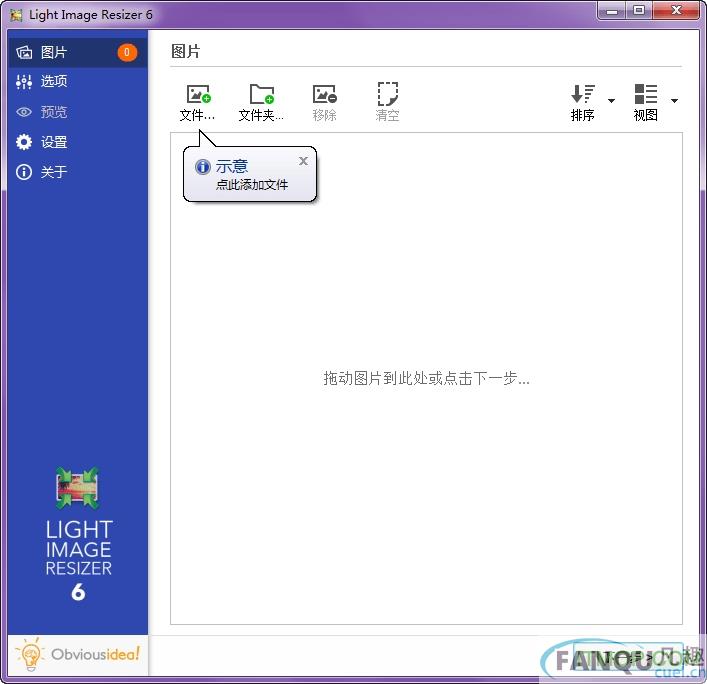Expand the 排序 dropdown arrow
The image size is (707, 684).
[x=611, y=101]
